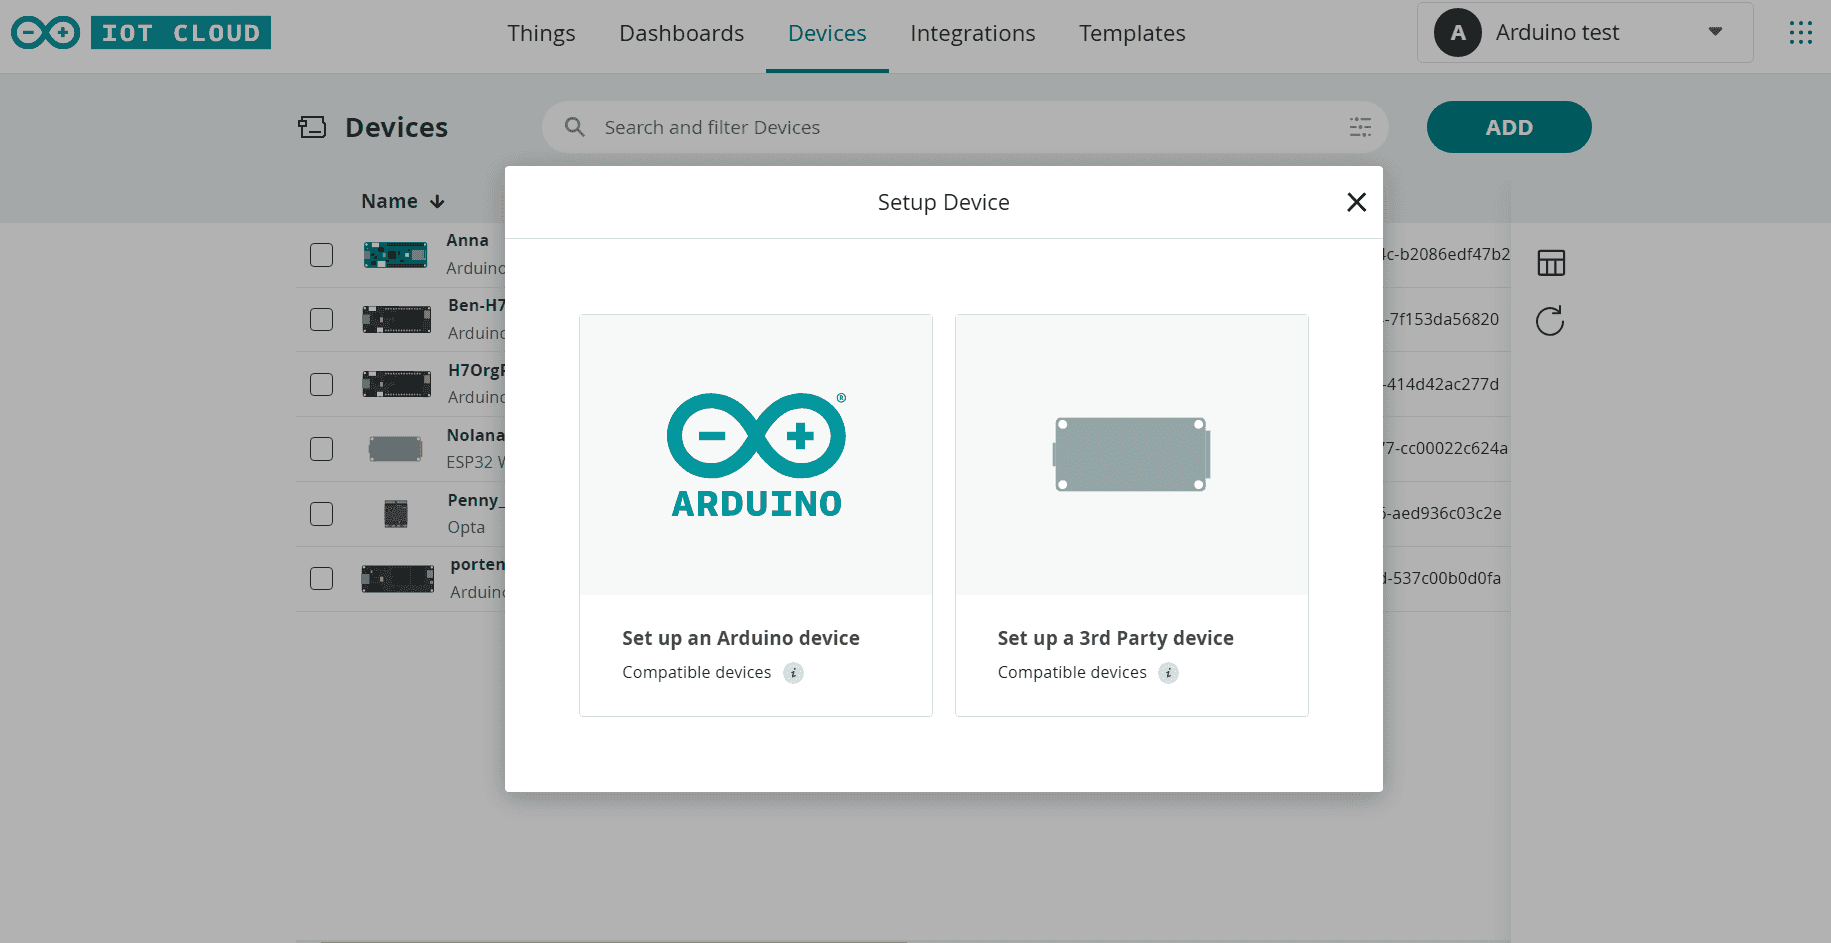Check the Nolana ESP32 device checkbox
Screen dimensions: 1831x943
tap(321, 449)
